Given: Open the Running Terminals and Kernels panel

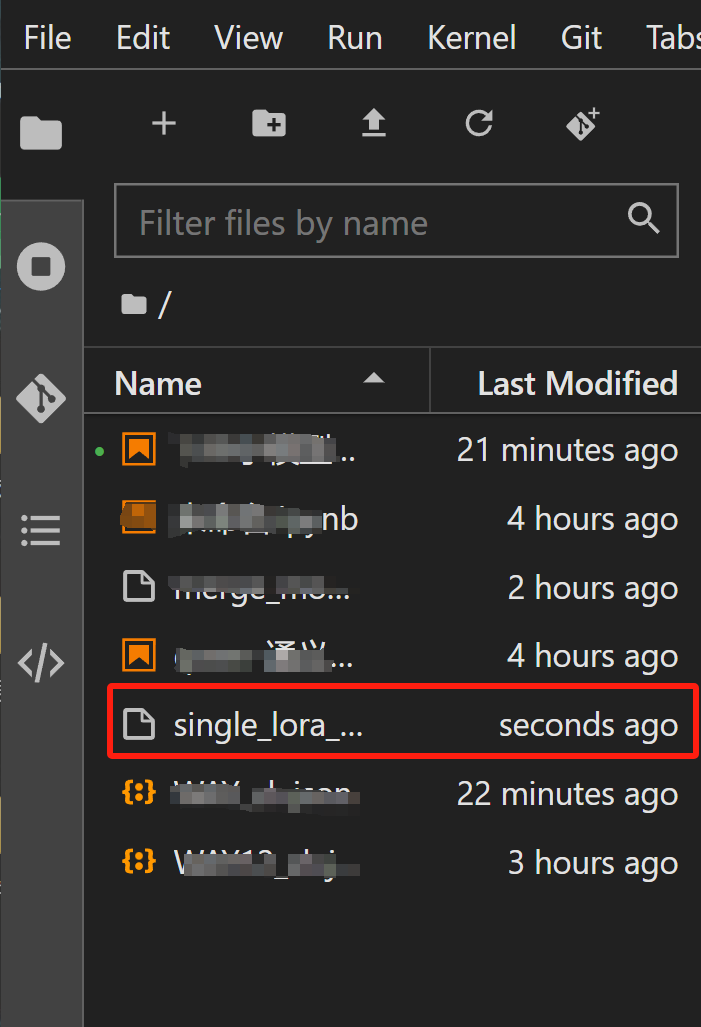Looking at the screenshot, I should pos(41,267).
